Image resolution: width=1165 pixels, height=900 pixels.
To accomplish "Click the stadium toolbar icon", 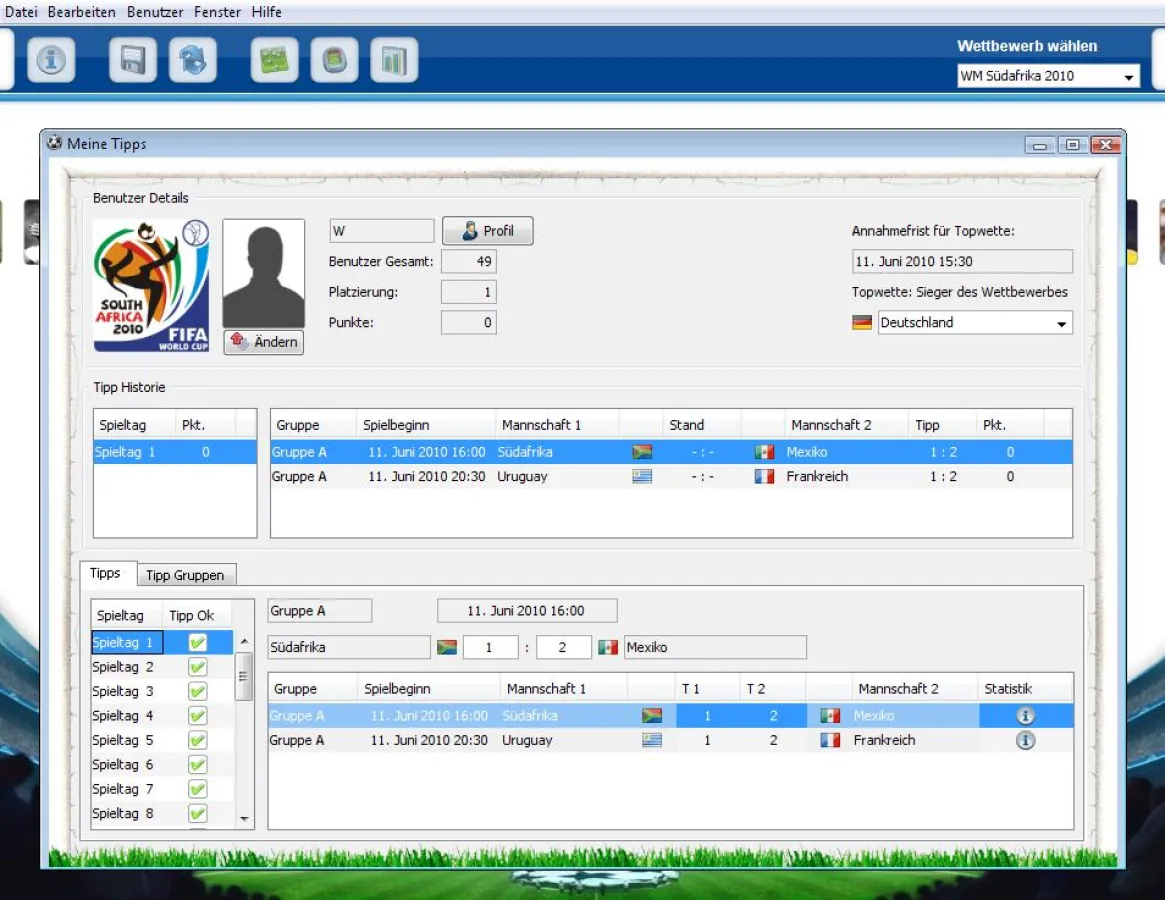I will (334, 59).
